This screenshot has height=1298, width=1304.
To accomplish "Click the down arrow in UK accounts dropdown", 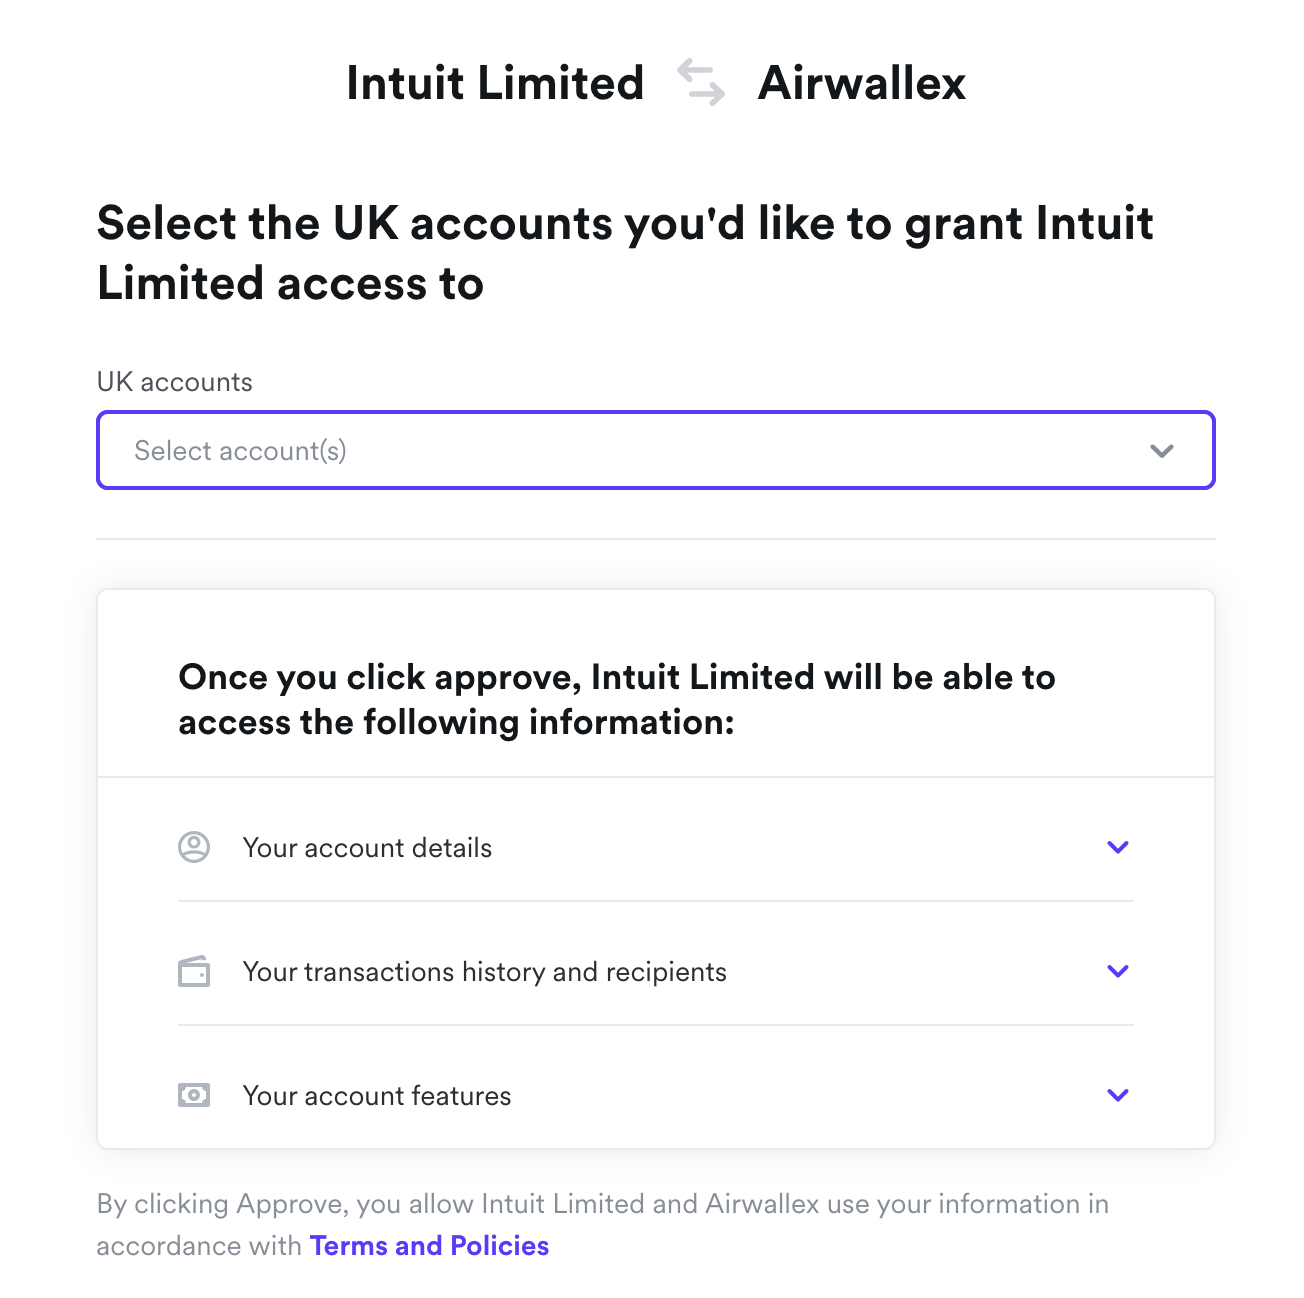I will coord(1161,451).
